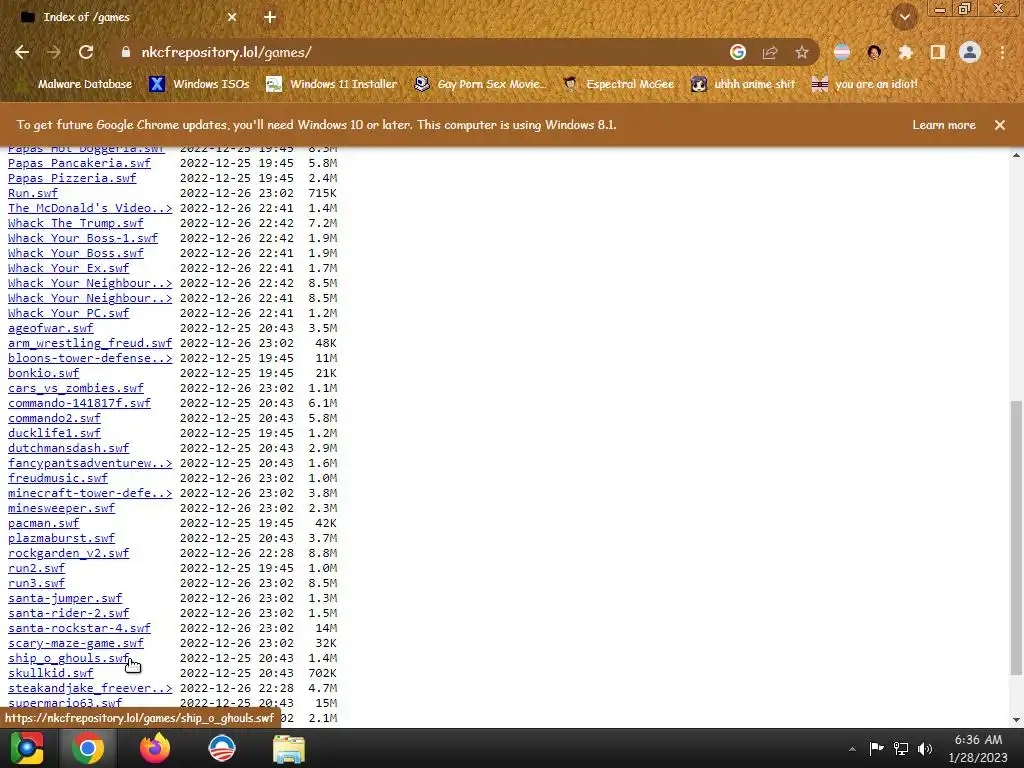Go back to previous page

[x=22, y=52]
